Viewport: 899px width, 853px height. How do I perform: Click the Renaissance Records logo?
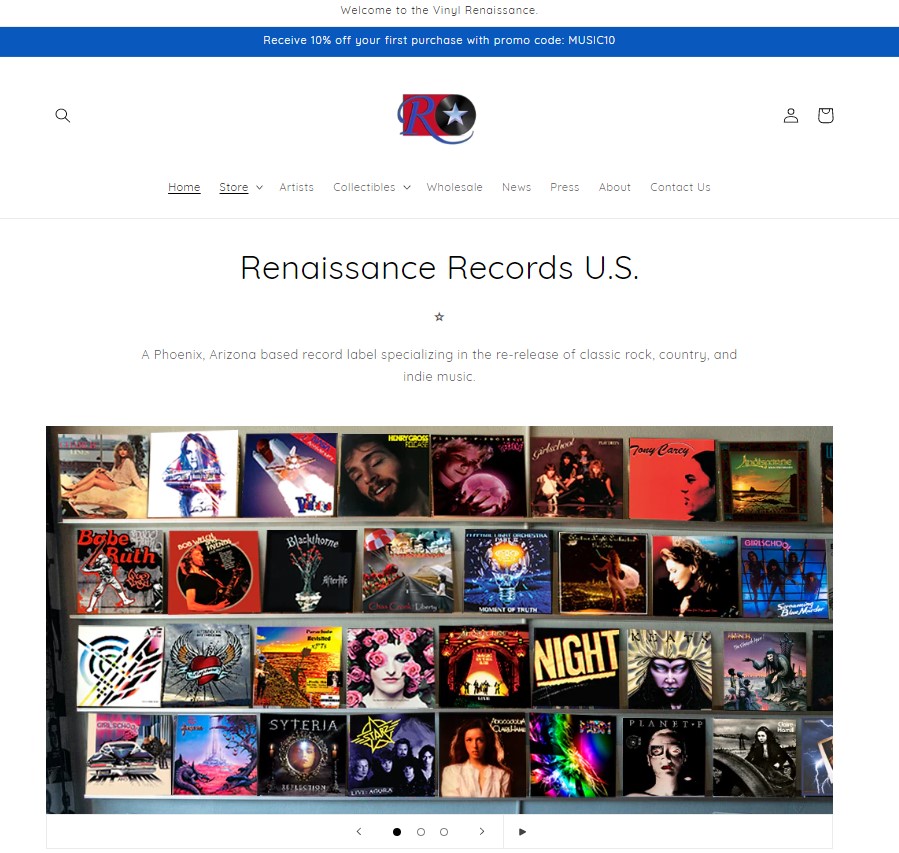pos(437,118)
